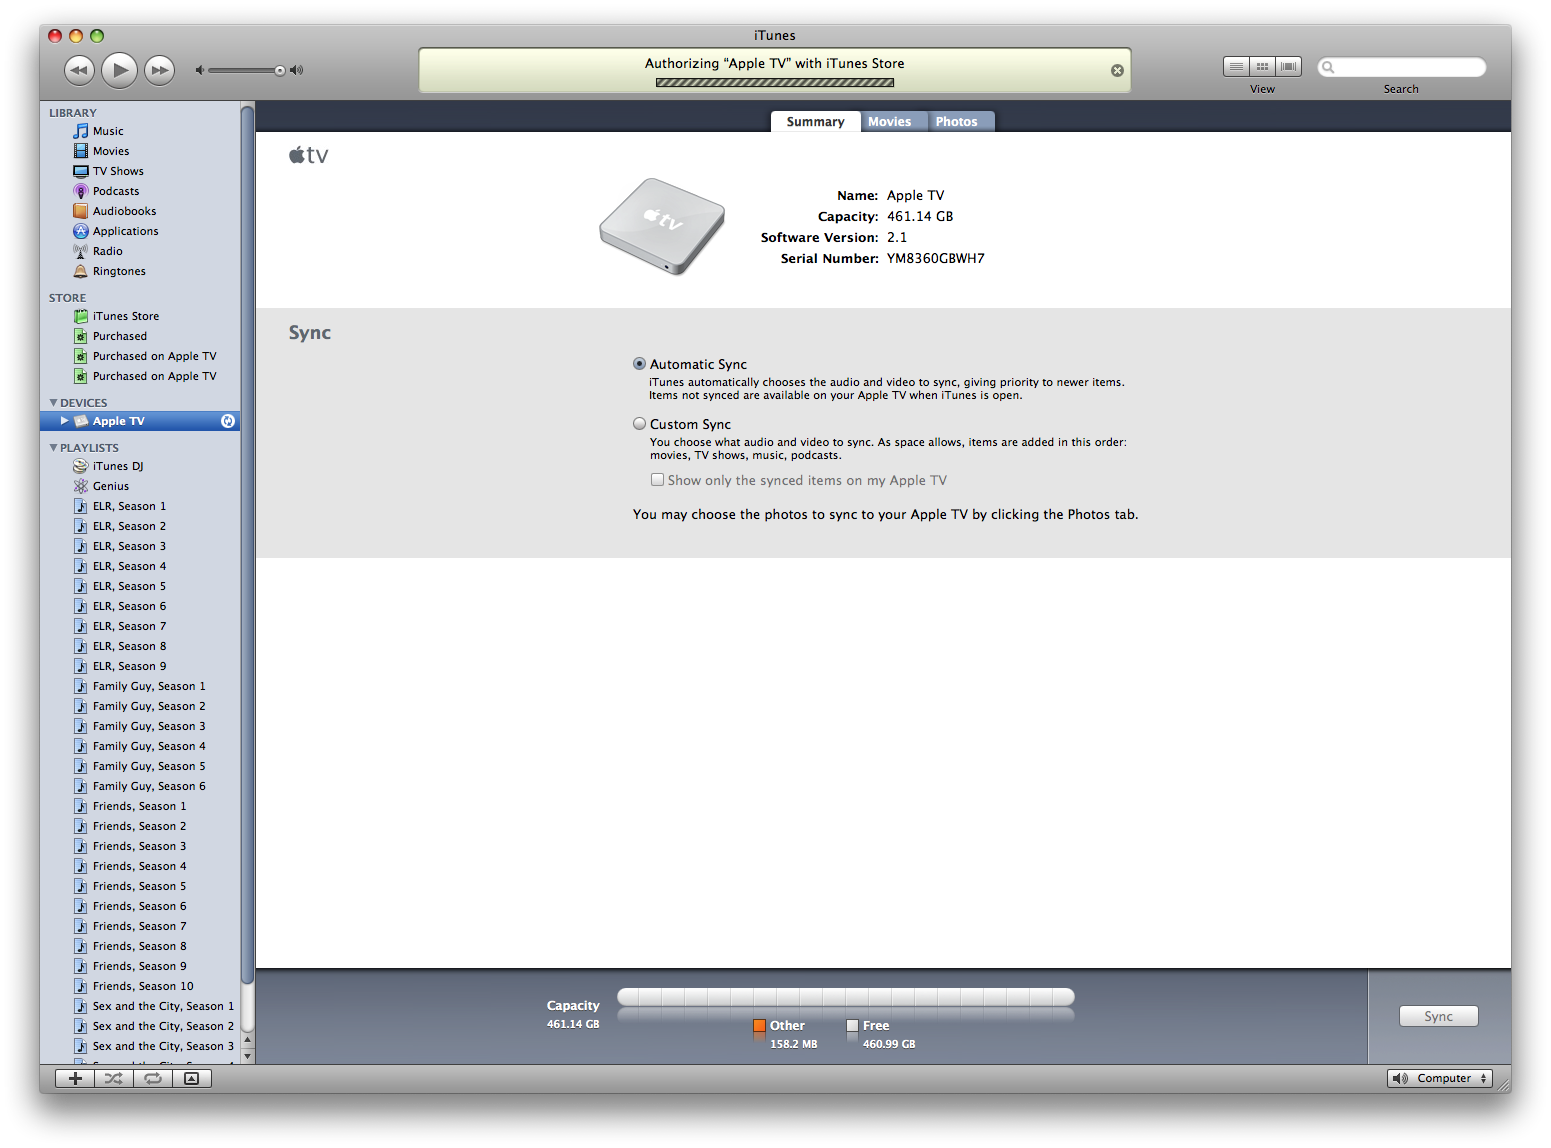Click inside the Search field

pyautogui.click(x=1401, y=67)
